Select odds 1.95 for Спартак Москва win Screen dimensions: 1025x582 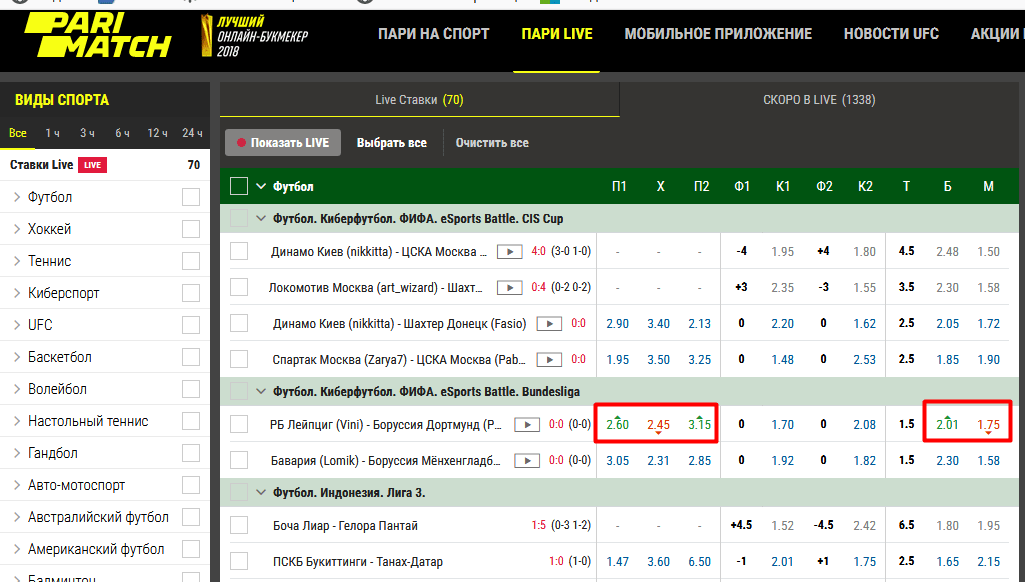(x=617, y=360)
